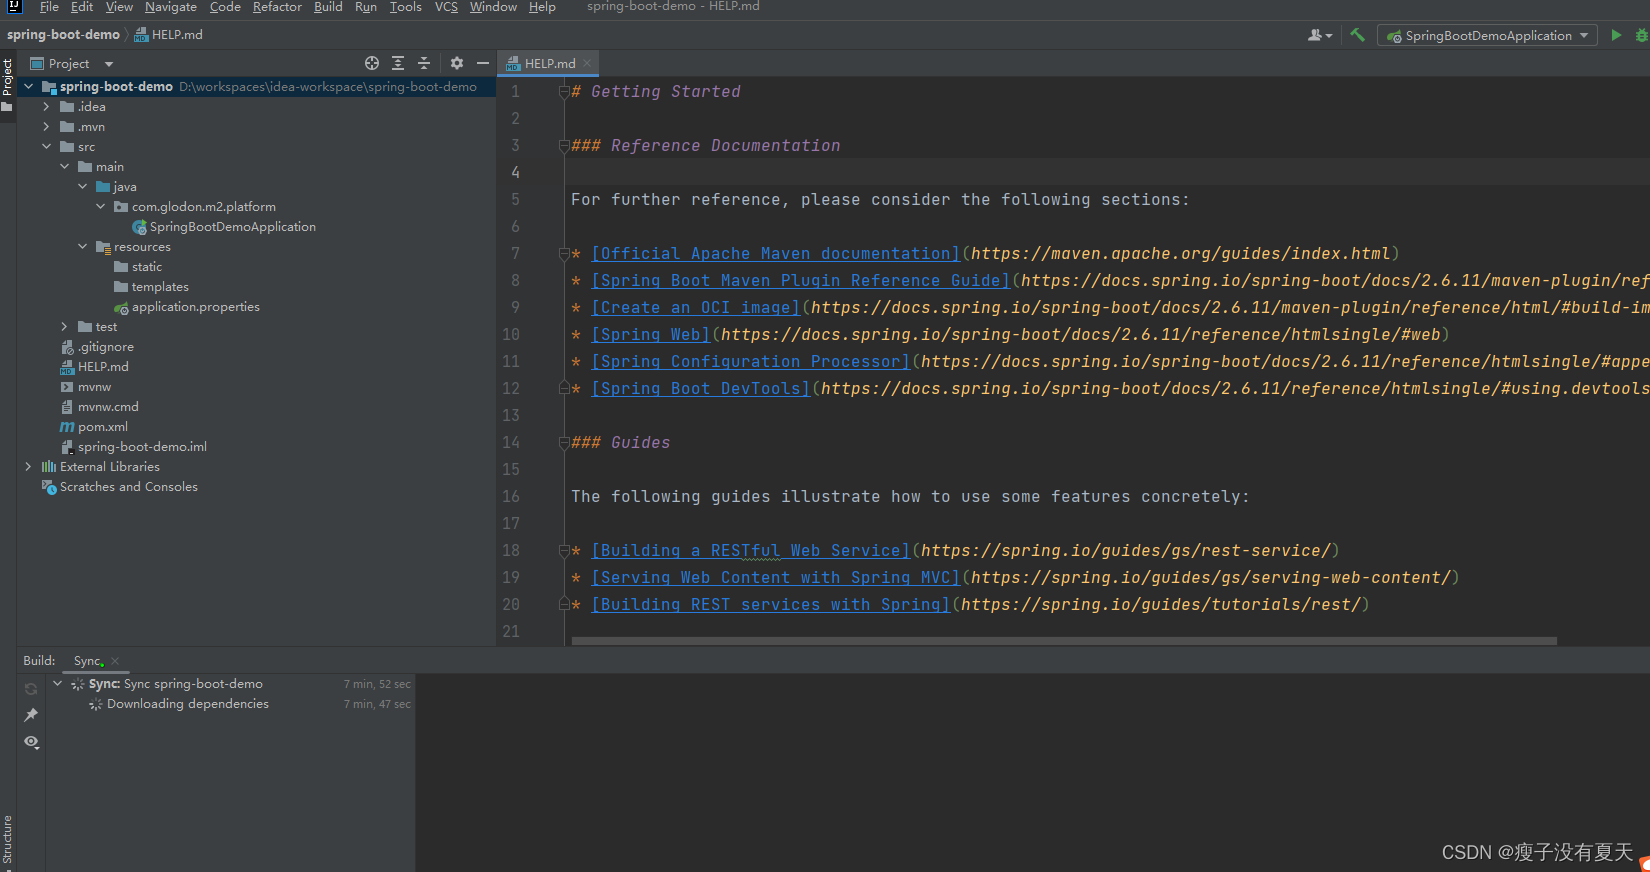Click Expand All icon in Project panel
This screenshot has width=1650, height=872.
pos(398,63)
